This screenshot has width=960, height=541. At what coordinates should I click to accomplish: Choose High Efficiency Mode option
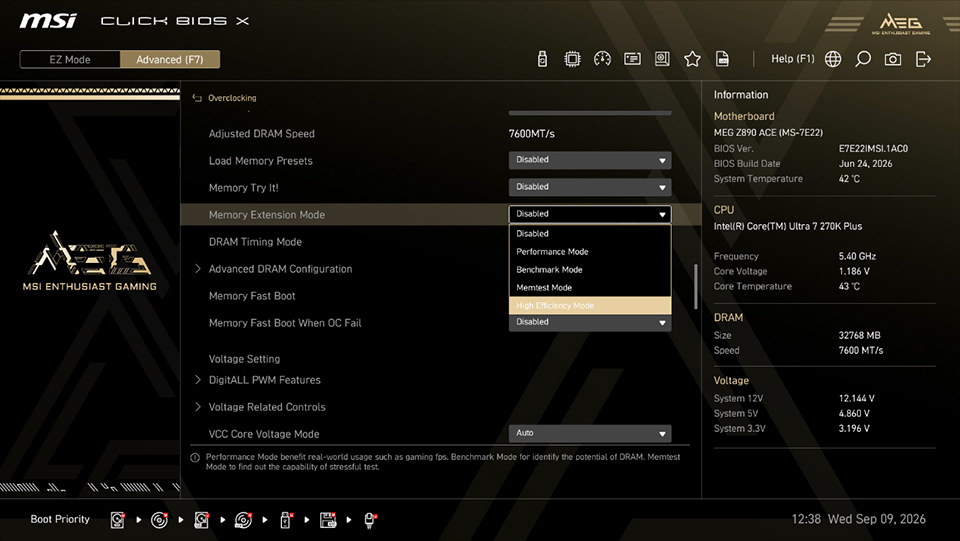[590, 305]
